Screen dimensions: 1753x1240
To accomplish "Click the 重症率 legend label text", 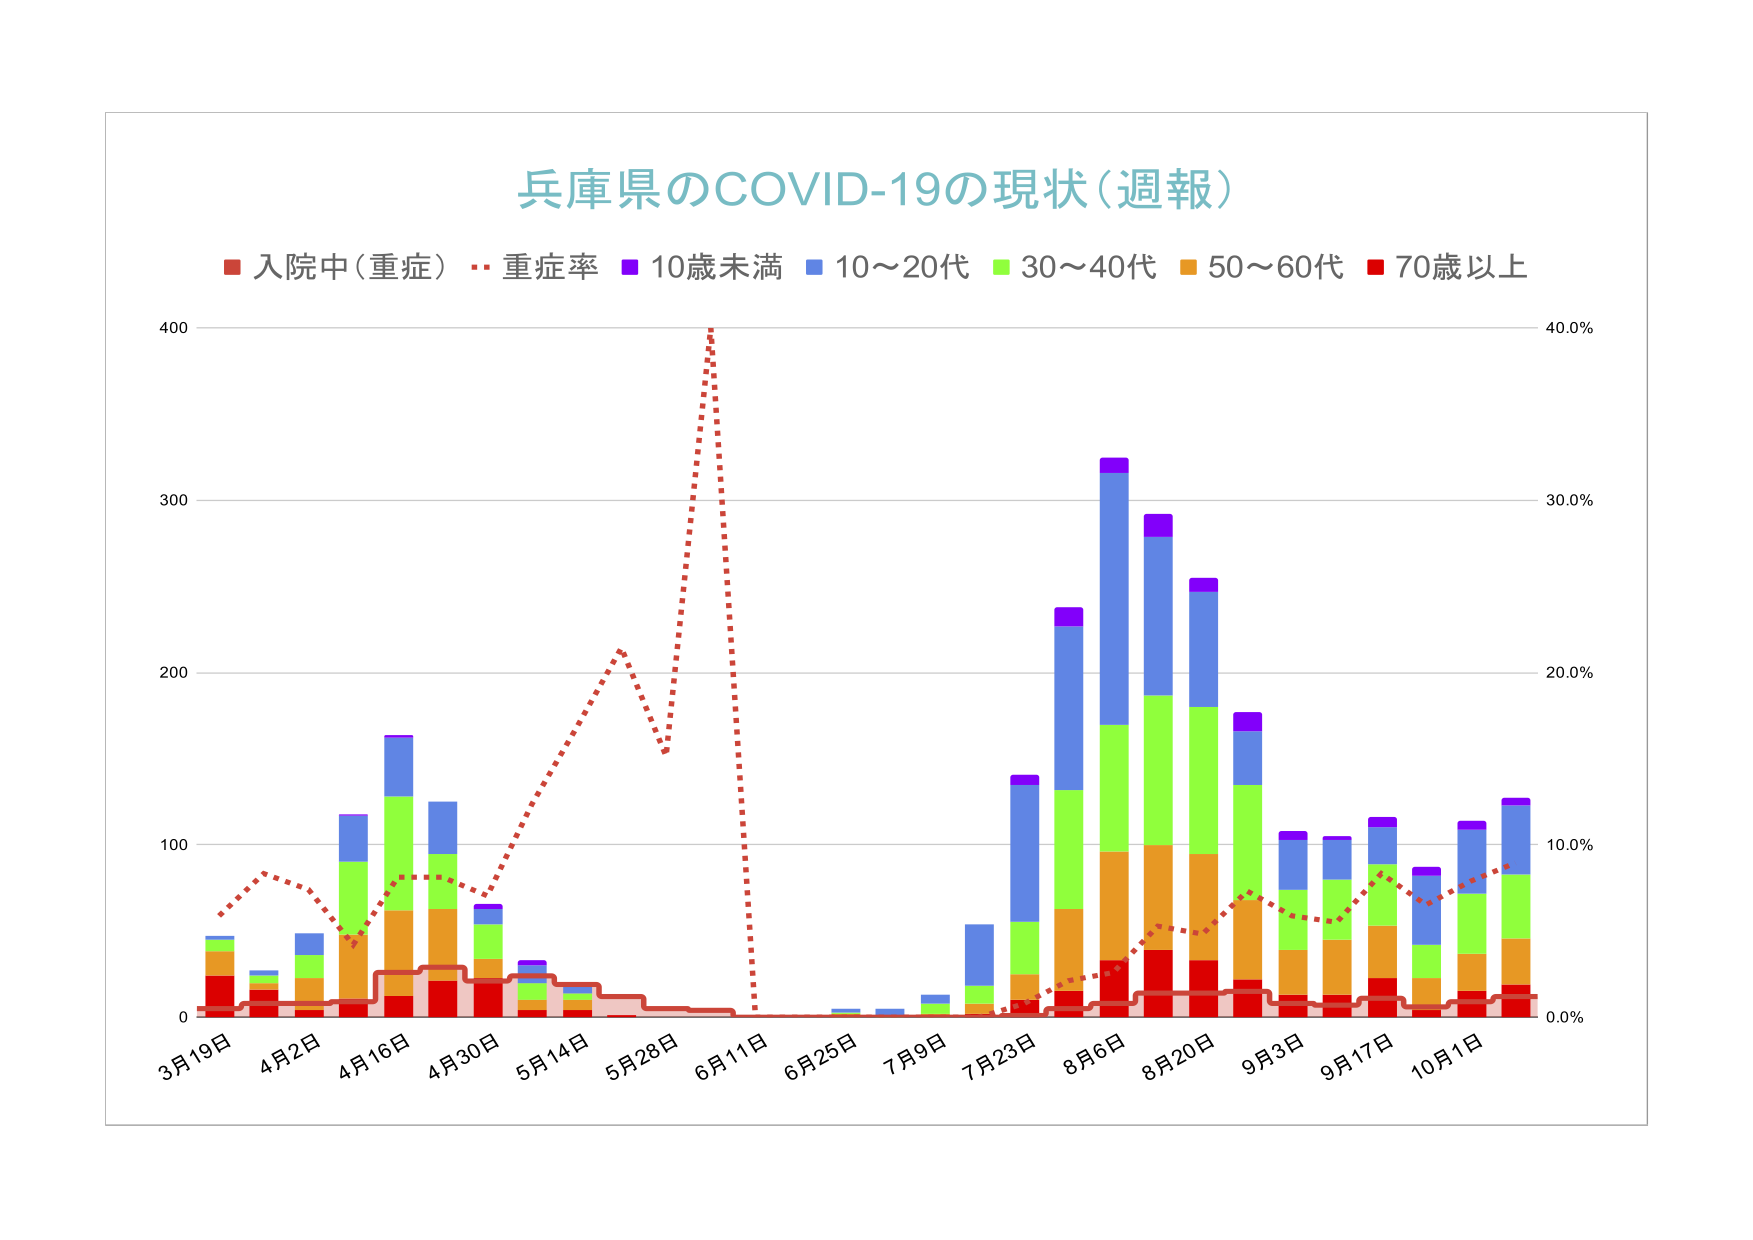I will [550, 268].
